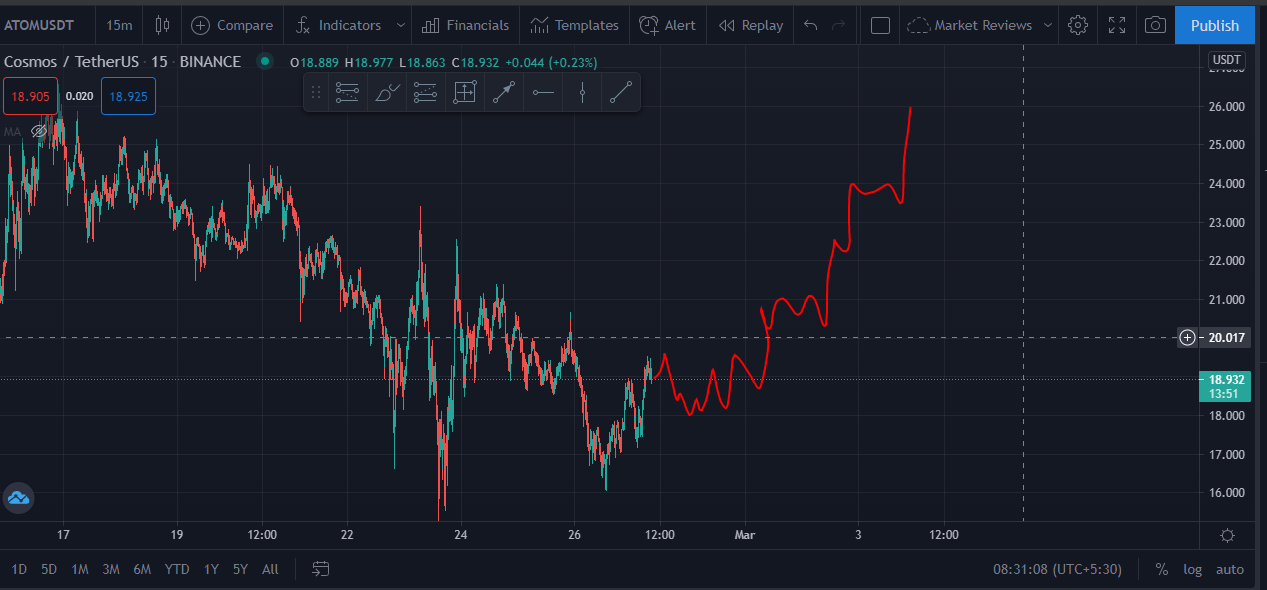Set date range to 1Y

(211, 569)
